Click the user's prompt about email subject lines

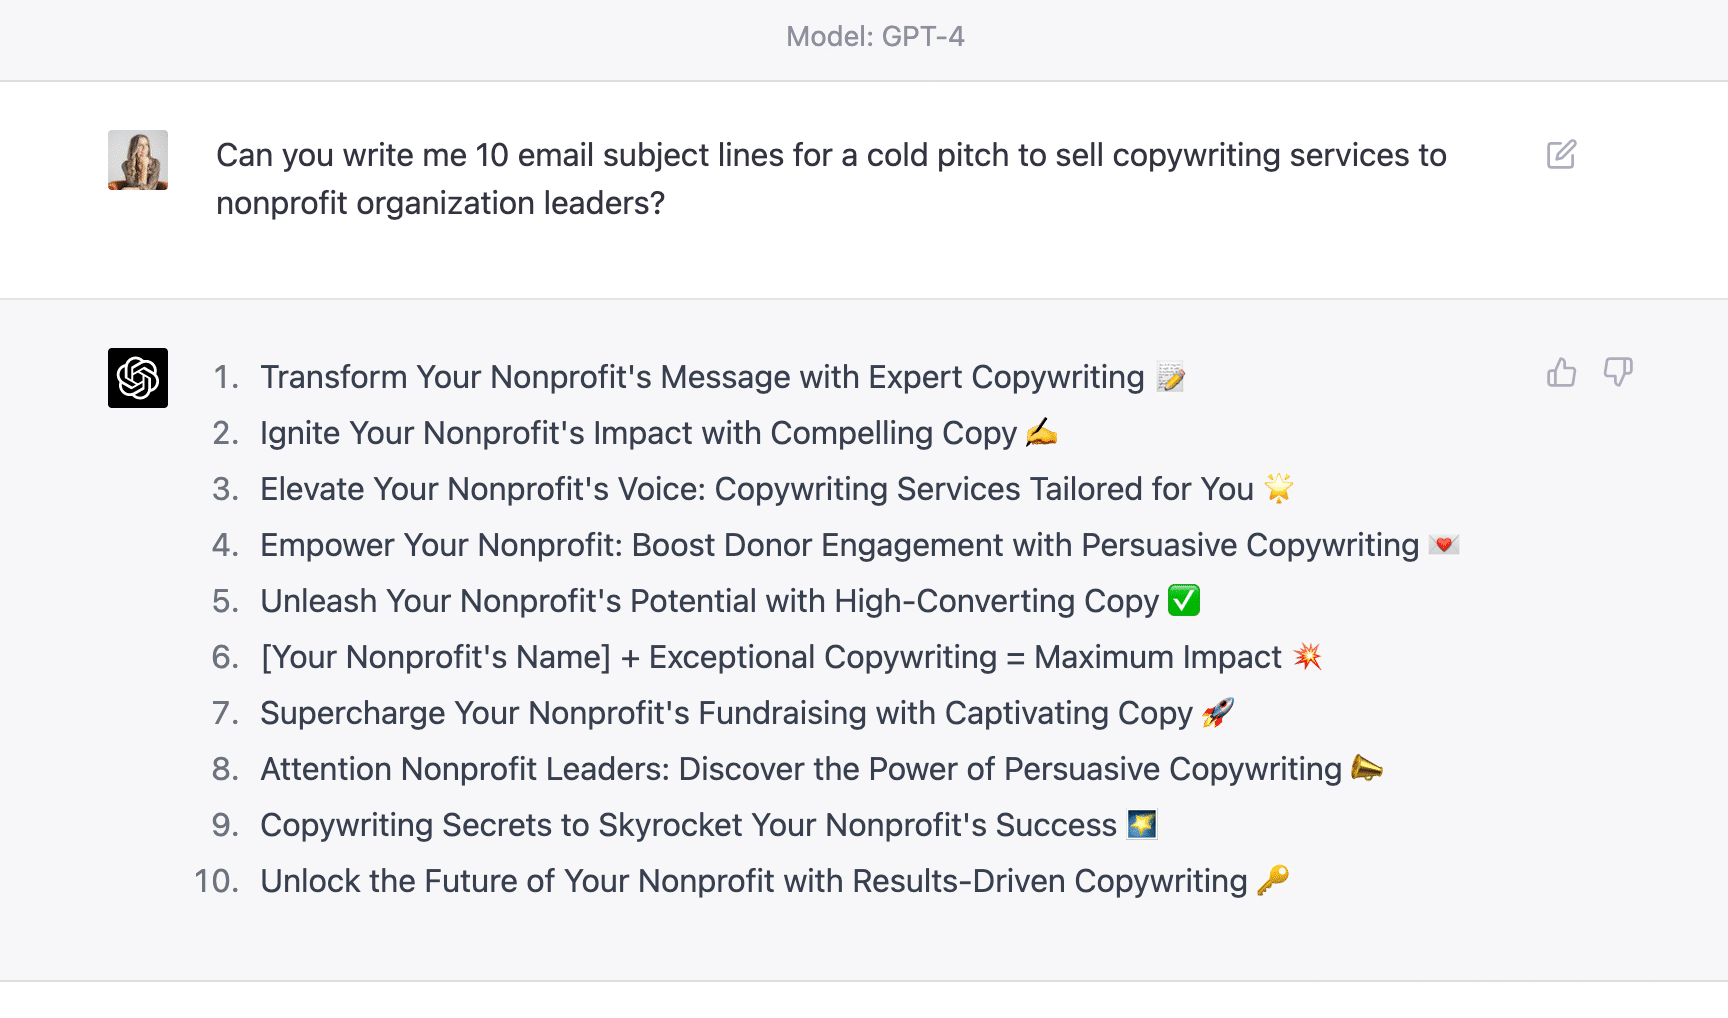[831, 179]
